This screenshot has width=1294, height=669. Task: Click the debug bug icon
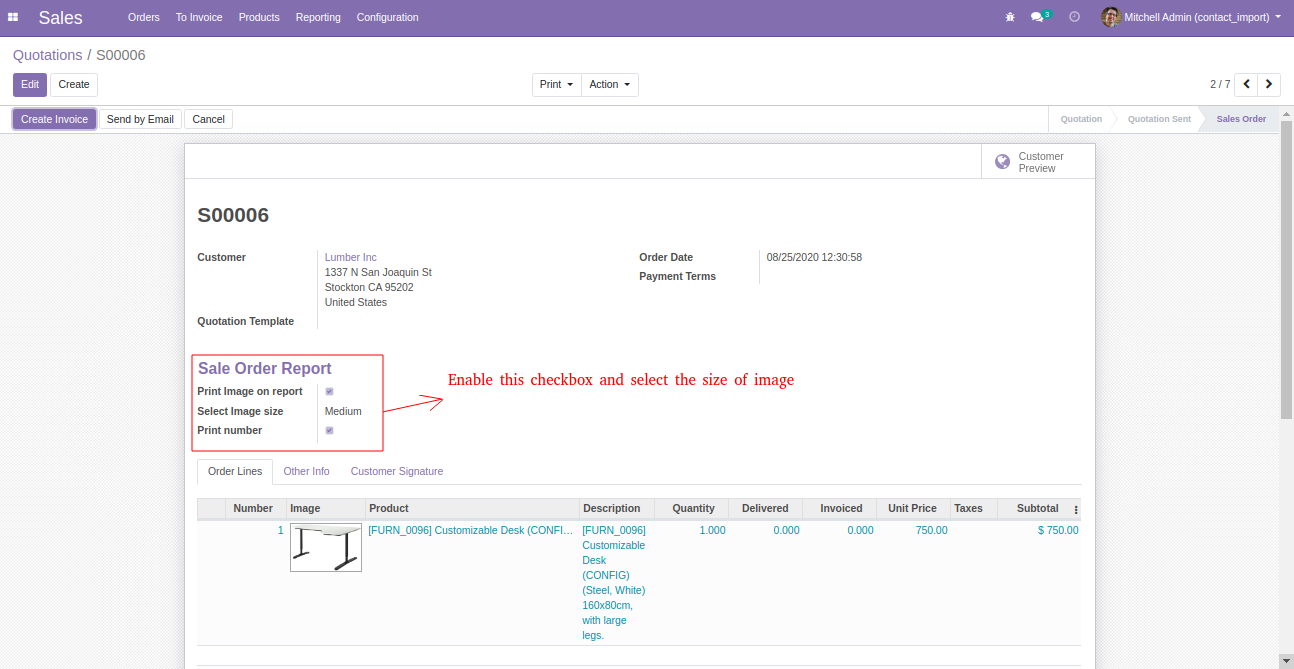(x=1010, y=17)
